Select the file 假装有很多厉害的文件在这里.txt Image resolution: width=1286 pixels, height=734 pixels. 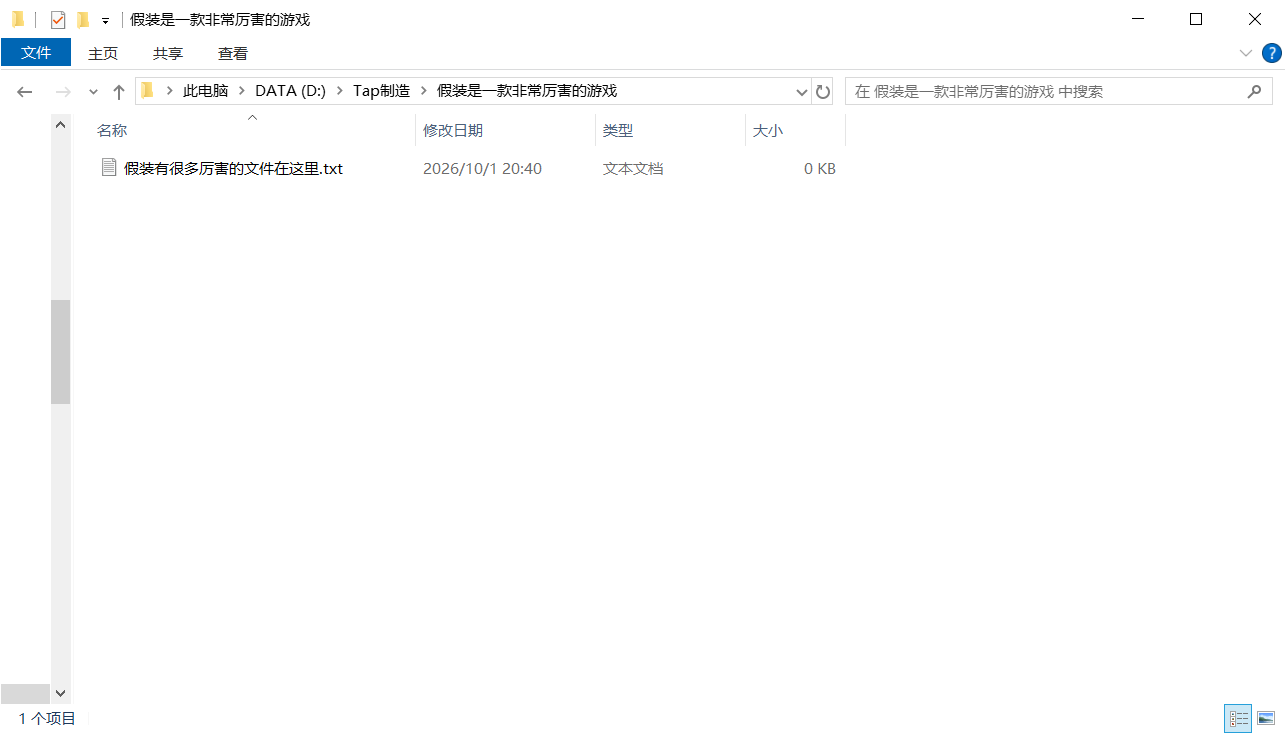pos(233,169)
